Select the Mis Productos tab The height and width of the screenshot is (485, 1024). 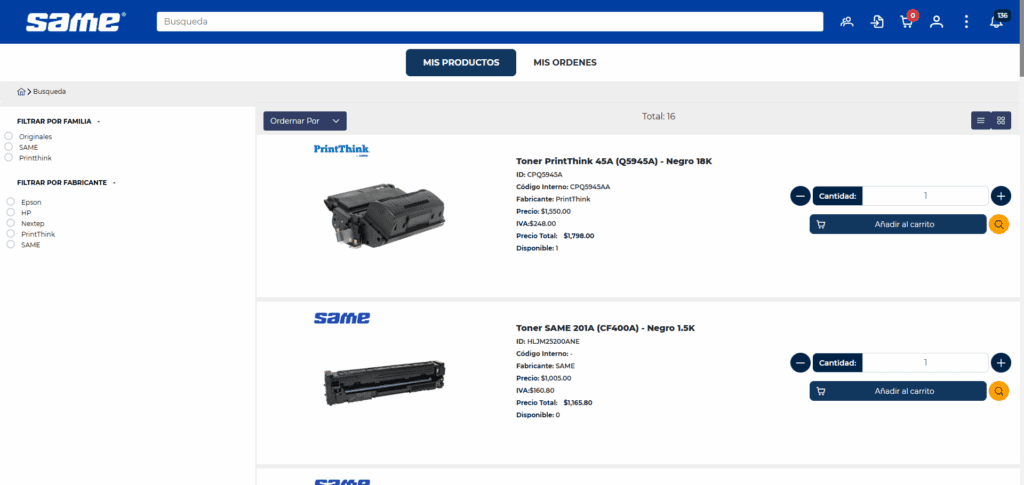(x=460, y=62)
